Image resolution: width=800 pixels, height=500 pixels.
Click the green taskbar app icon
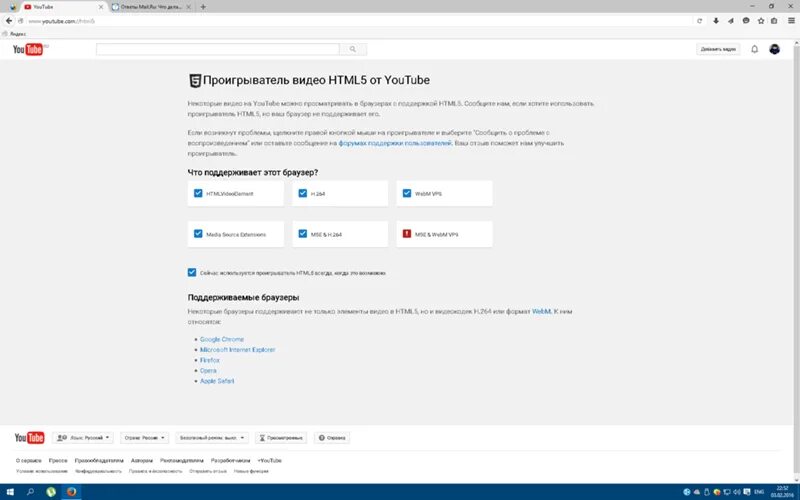point(51,492)
